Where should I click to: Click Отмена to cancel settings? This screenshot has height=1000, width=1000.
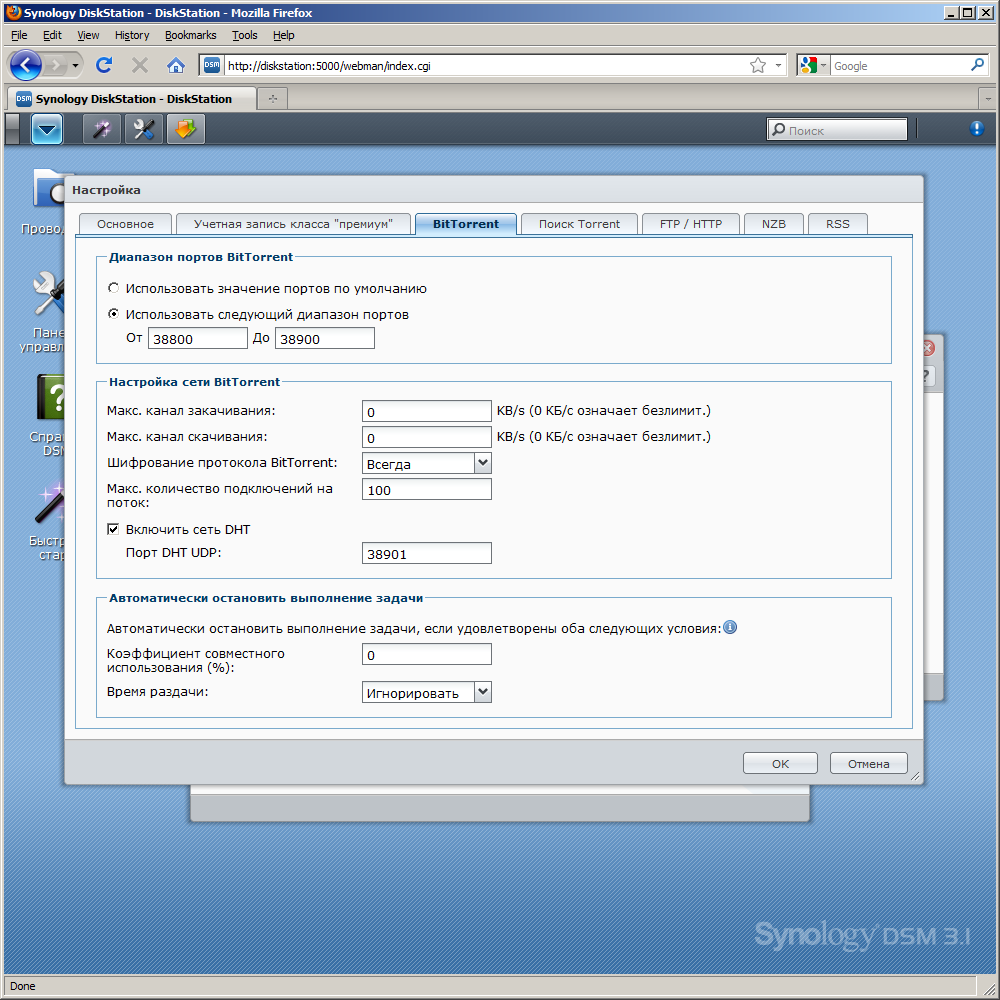coord(868,763)
